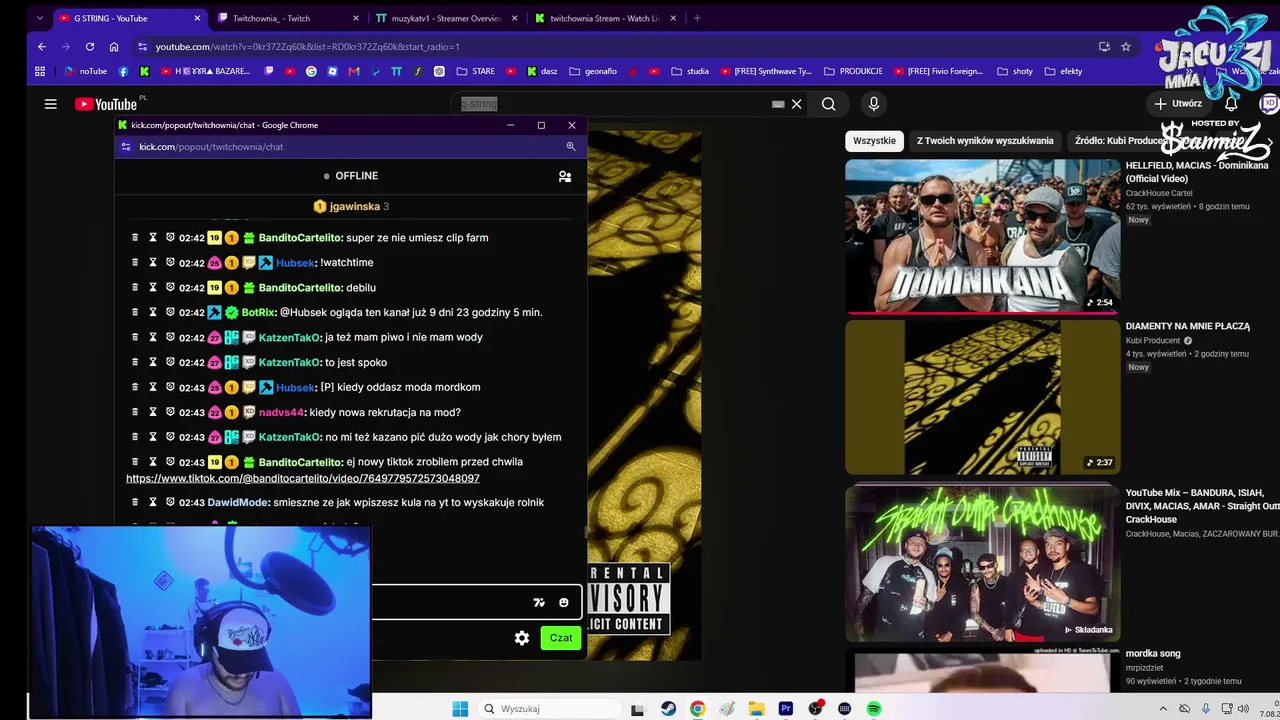Open YouTube notifications bell
1280x720 pixels.
tap(1231, 104)
